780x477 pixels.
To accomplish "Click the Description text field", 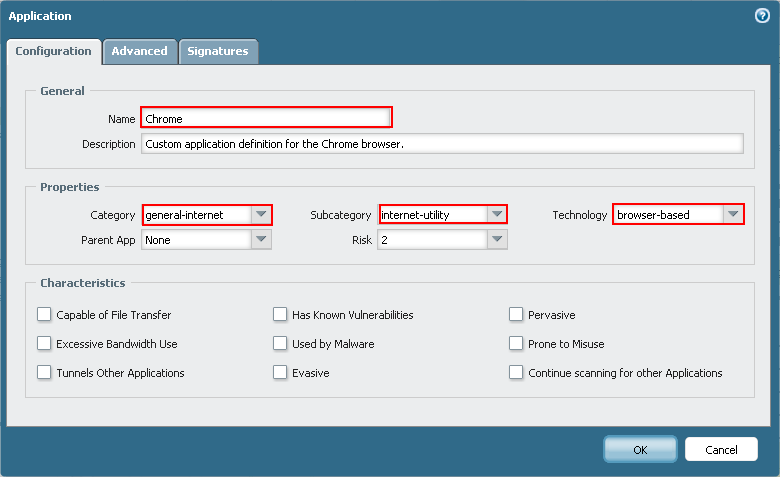I will 442,144.
